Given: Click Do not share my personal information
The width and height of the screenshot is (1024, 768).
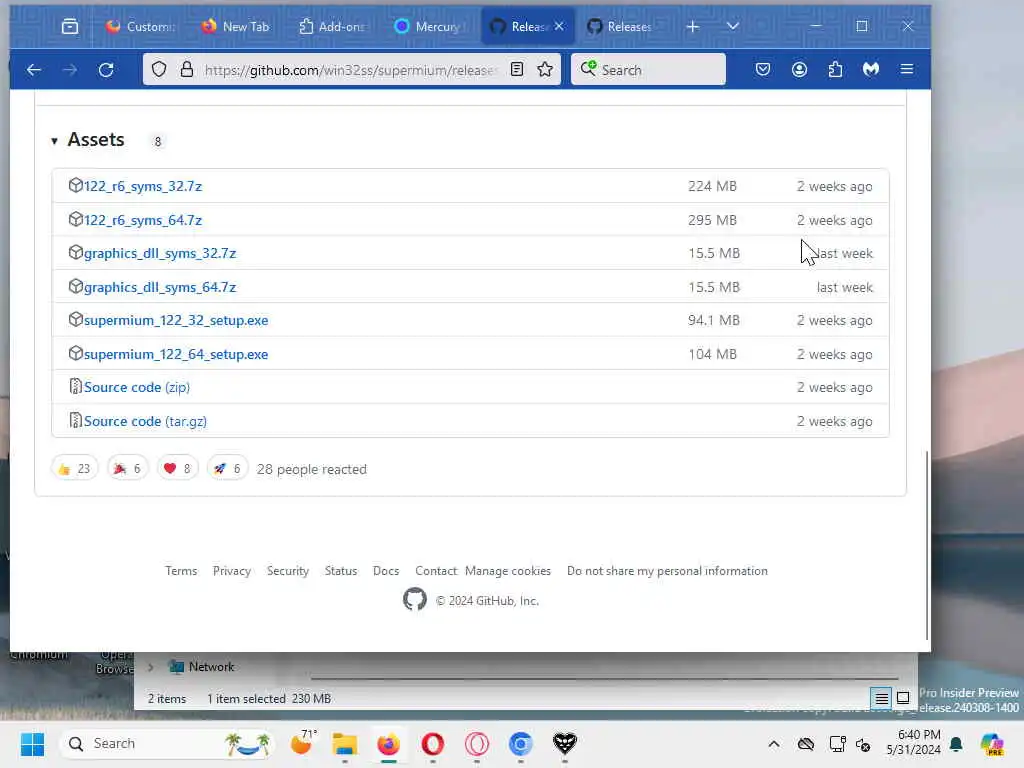Looking at the screenshot, I should (667, 571).
